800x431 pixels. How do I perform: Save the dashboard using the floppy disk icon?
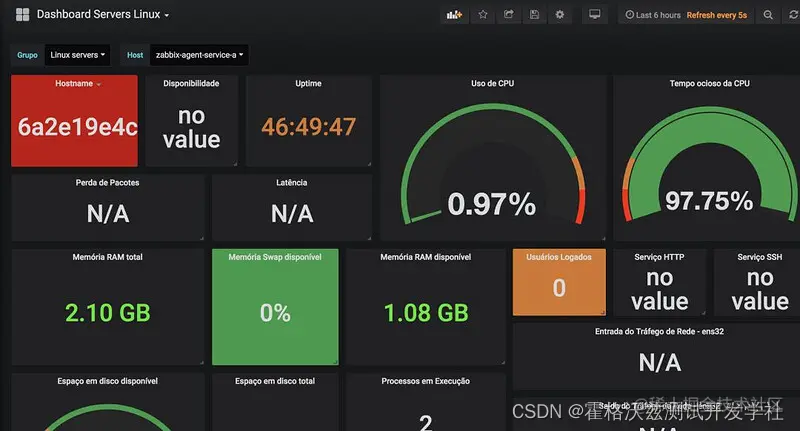[534, 15]
